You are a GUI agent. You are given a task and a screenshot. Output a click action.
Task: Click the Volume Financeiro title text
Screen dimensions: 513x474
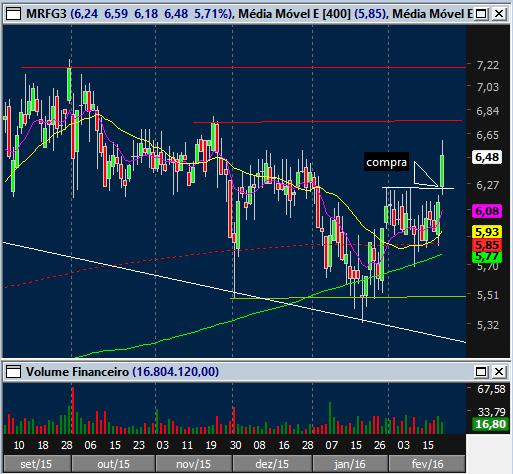[77, 372]
